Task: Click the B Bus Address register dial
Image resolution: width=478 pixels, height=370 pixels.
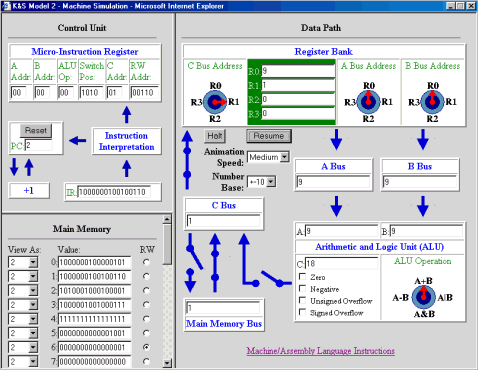Action: pyautogui.click(x=432, y=102)
